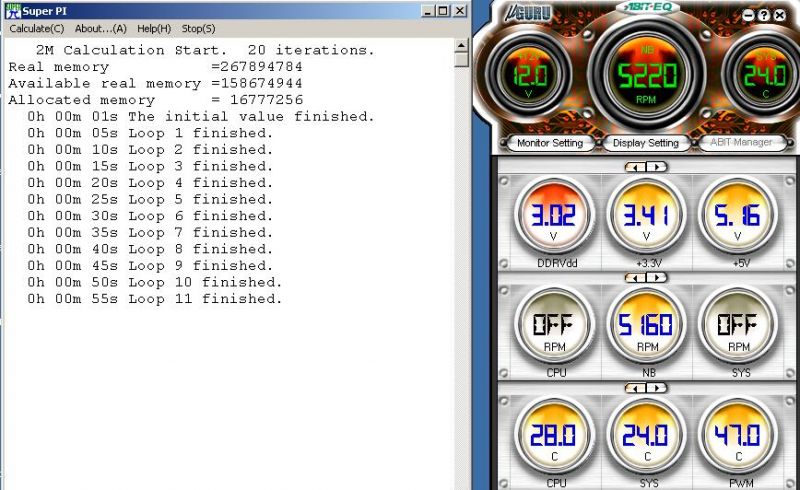Click the 'Loop 3 finished.' line
Viewport: 800px width, 490px height.
tap(150, 166)
